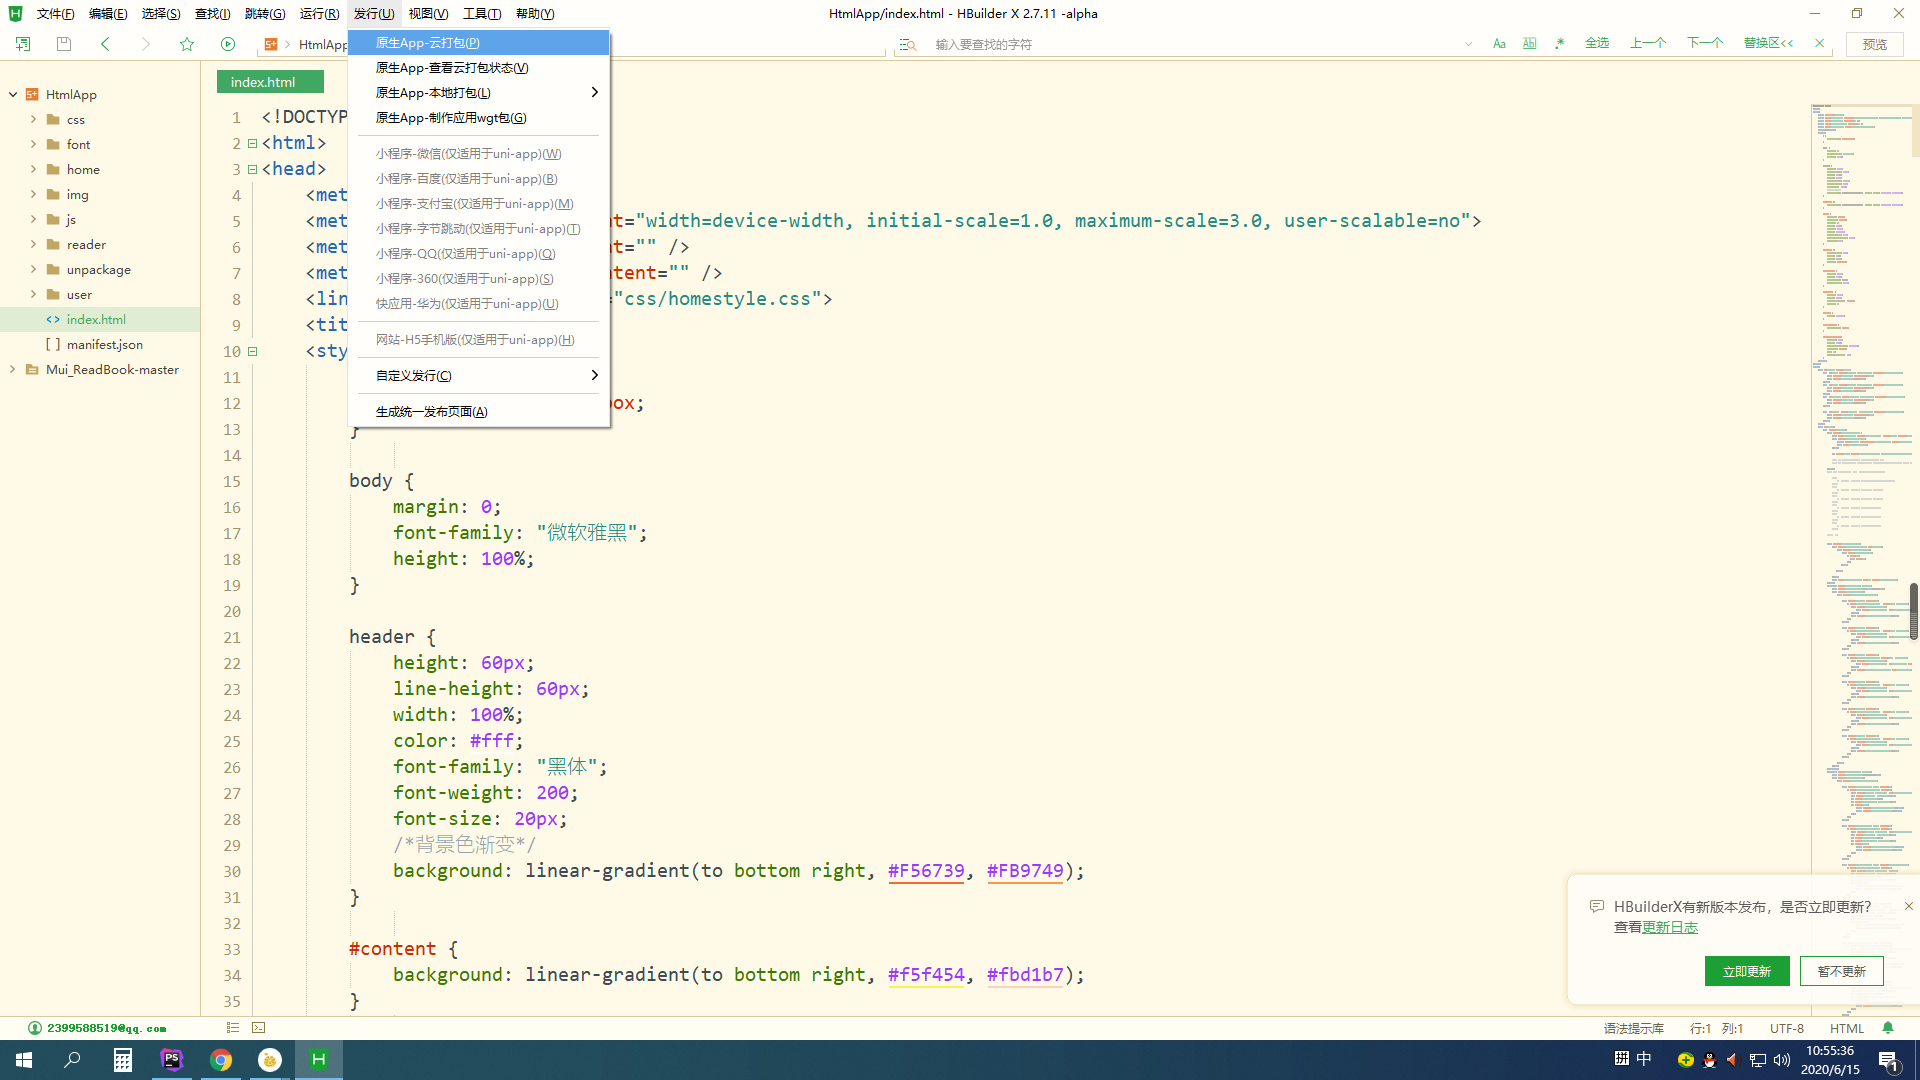Open the 编辑(E) menu
The width and height of the screenshot is (1920, 1080).
point(108,14)
